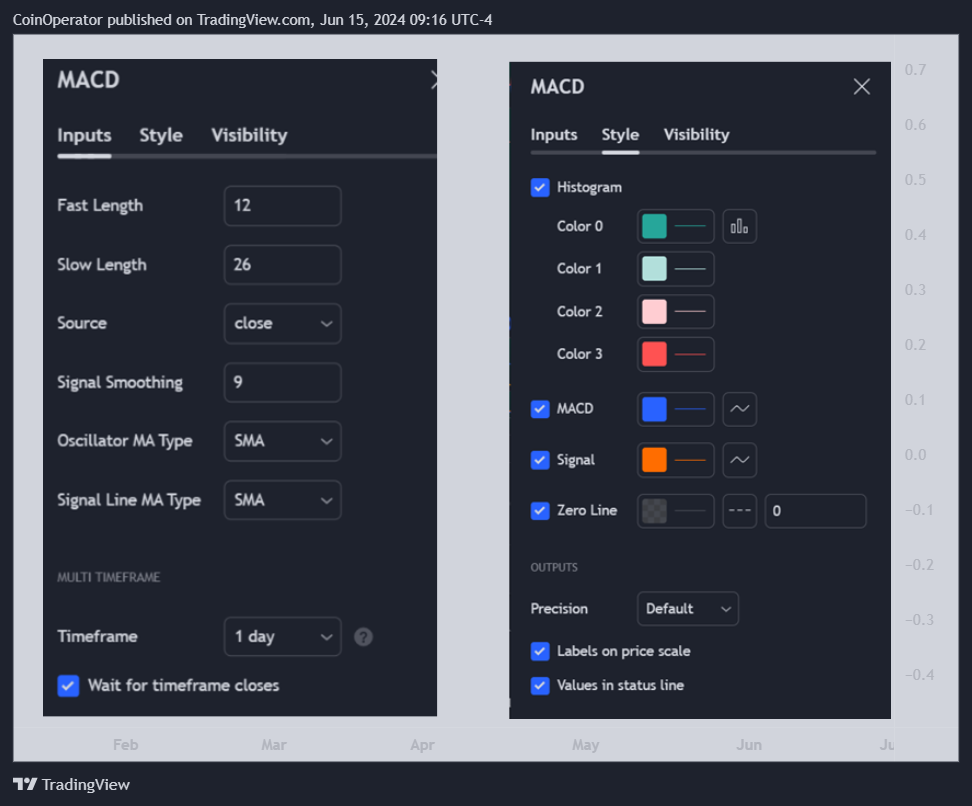Open Timeframe help question mark icon
This screenshot has height=806, width=972.
point(363,637)
